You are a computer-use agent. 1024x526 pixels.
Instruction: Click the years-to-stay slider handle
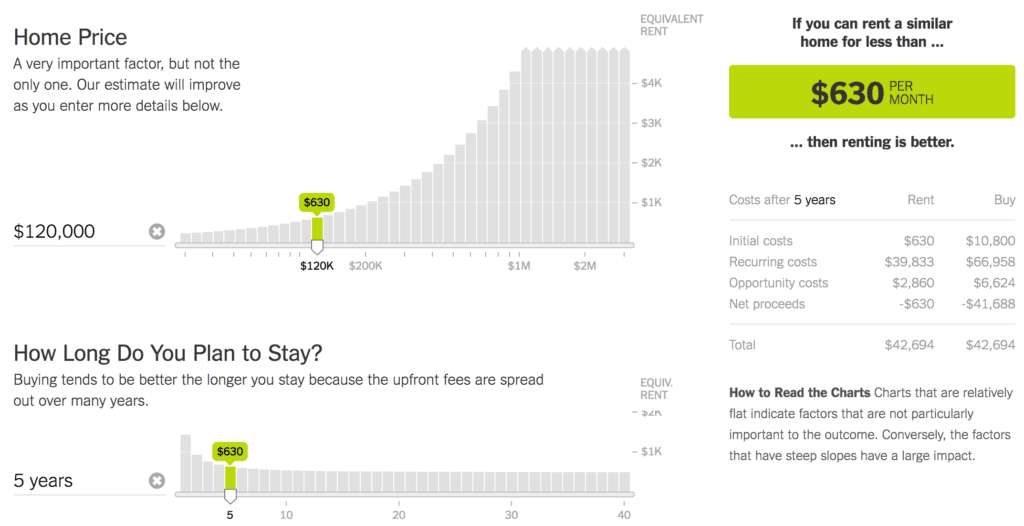coord(230,496)
